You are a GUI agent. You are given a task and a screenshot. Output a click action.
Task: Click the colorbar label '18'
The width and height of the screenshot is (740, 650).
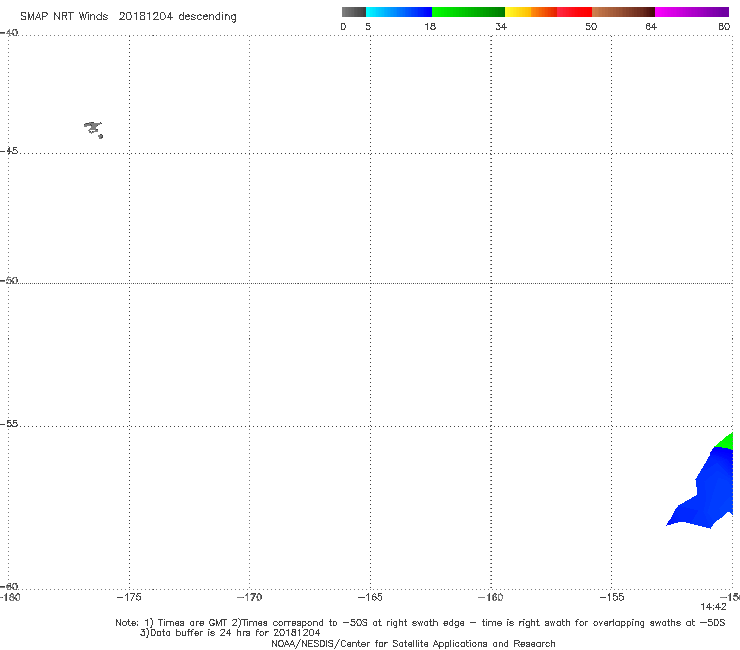pos(430,26)
